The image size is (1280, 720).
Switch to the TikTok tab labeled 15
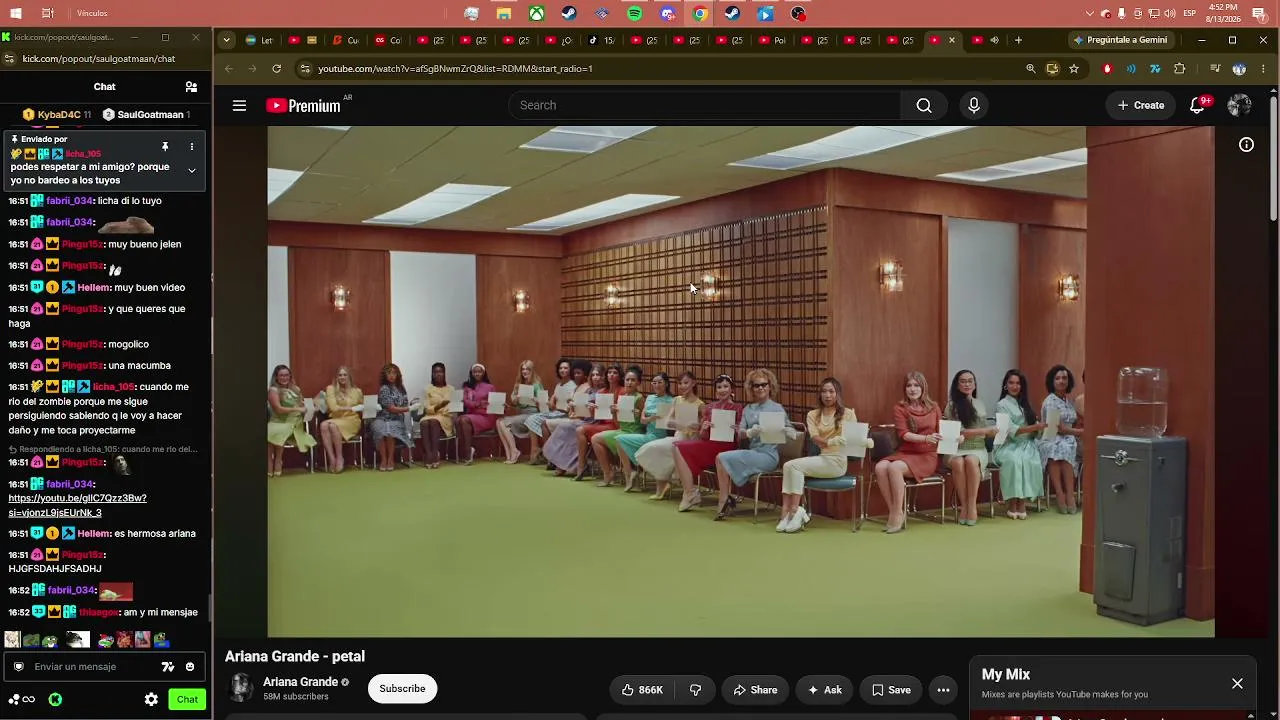pos(602,41)
